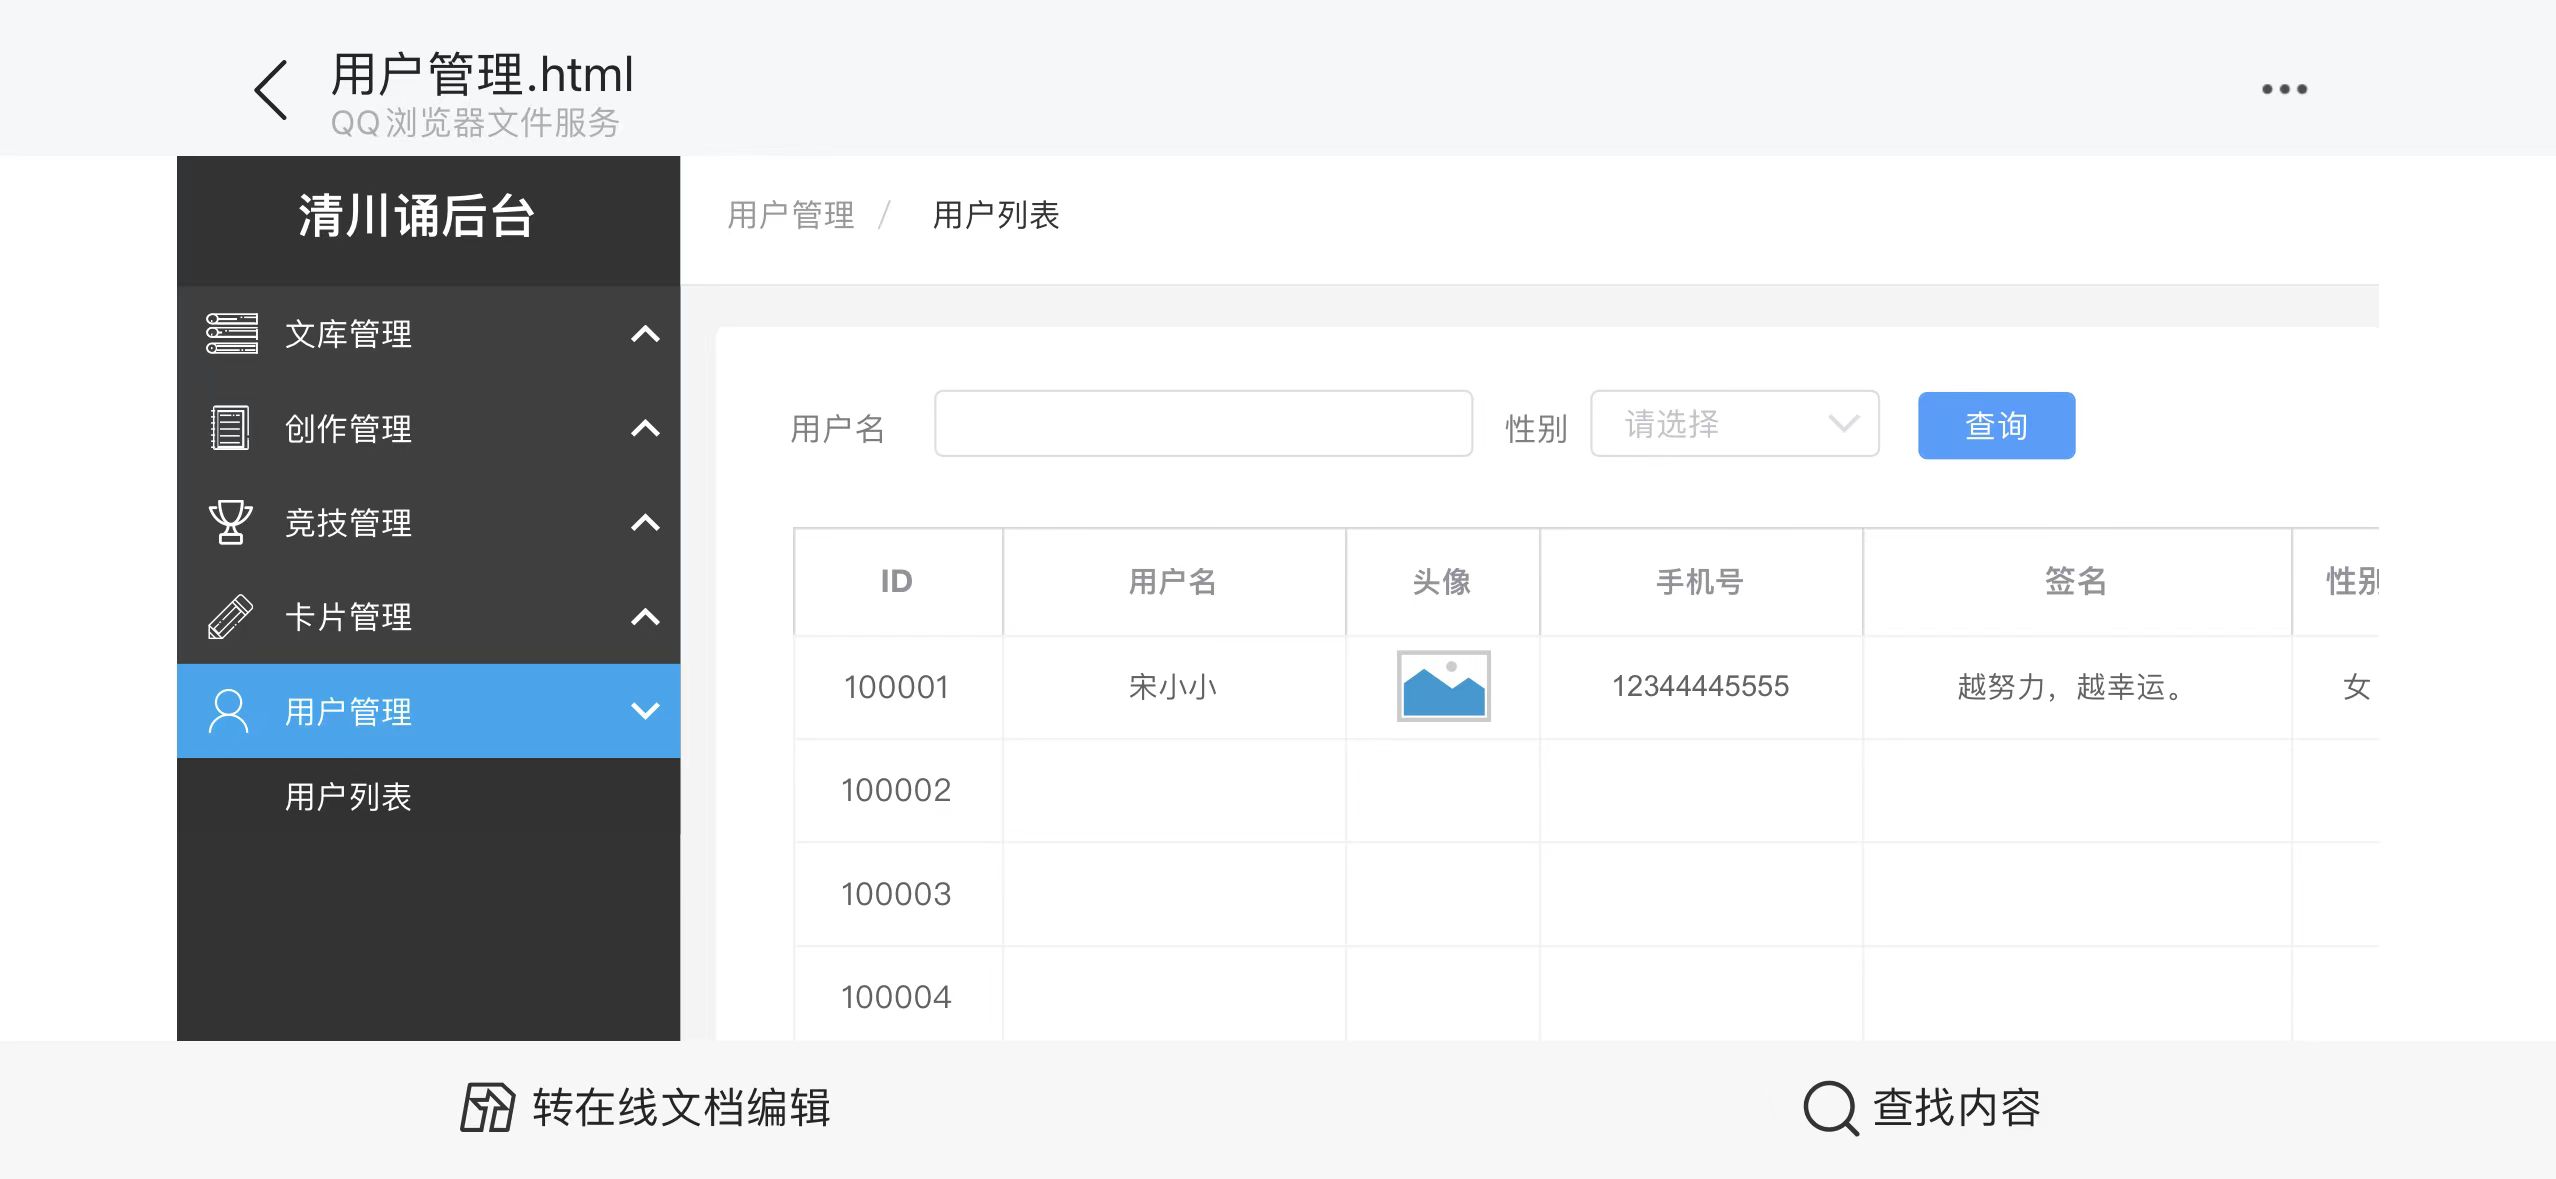
Task: Click the 用户列表 breadcrumb
Action: pyautogui.click(x=996, y=215)
